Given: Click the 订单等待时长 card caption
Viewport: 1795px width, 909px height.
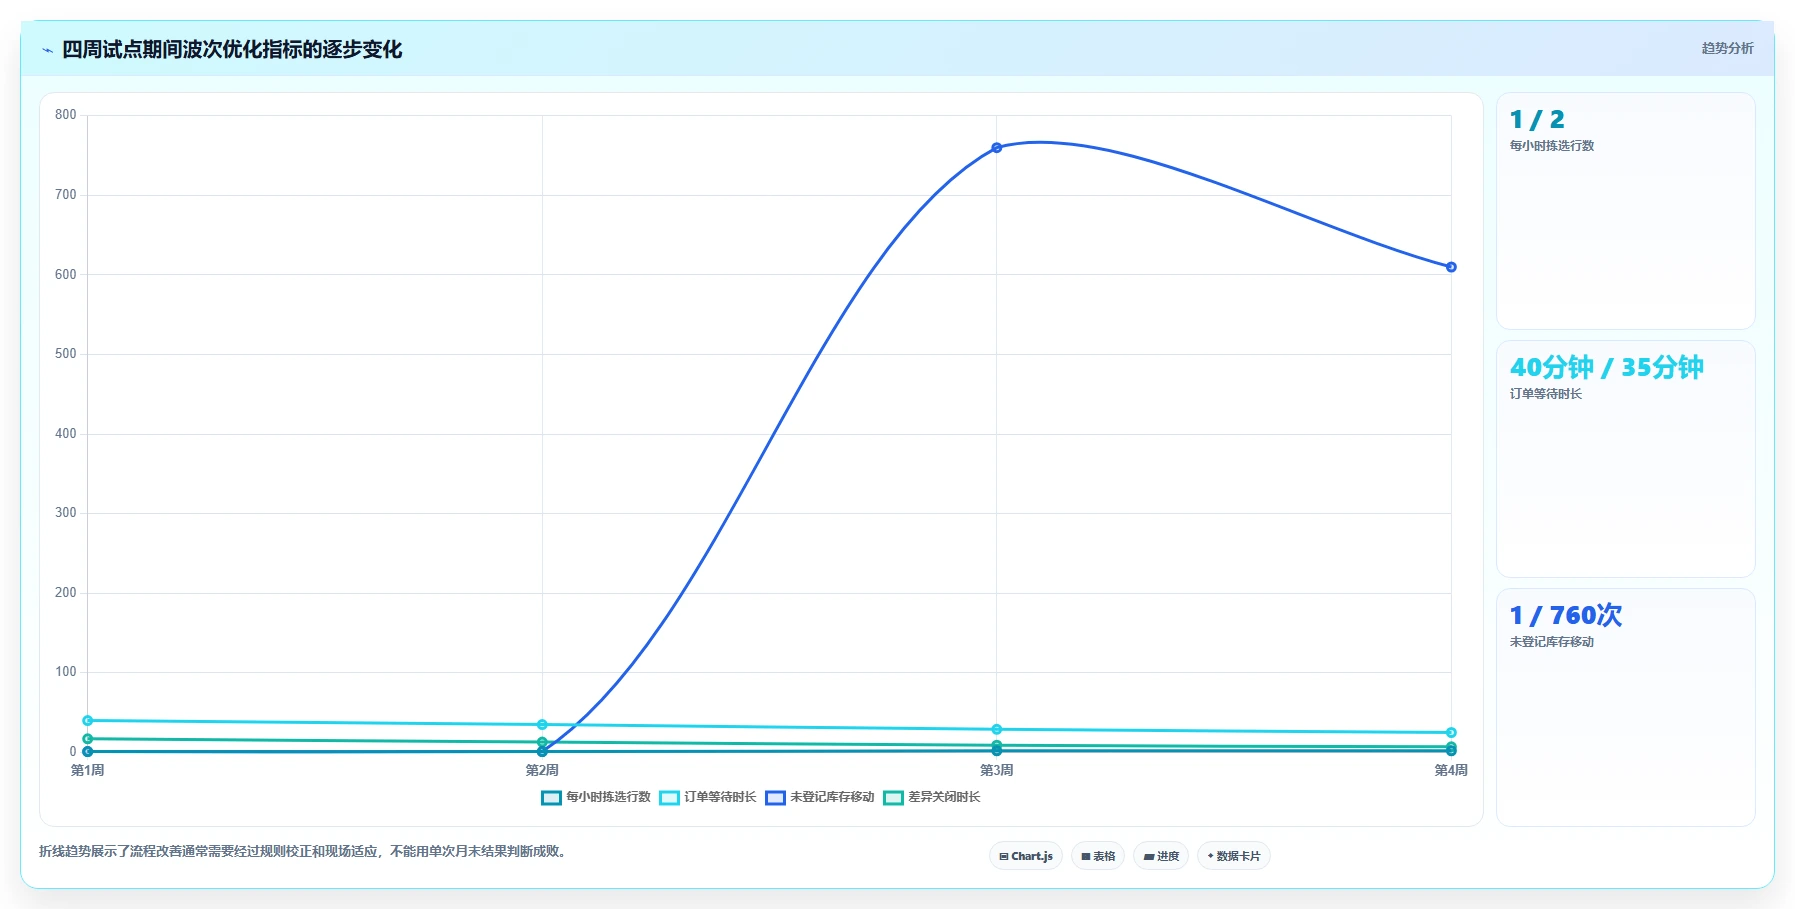Looking at the screenshot, I should point(1546,394).
